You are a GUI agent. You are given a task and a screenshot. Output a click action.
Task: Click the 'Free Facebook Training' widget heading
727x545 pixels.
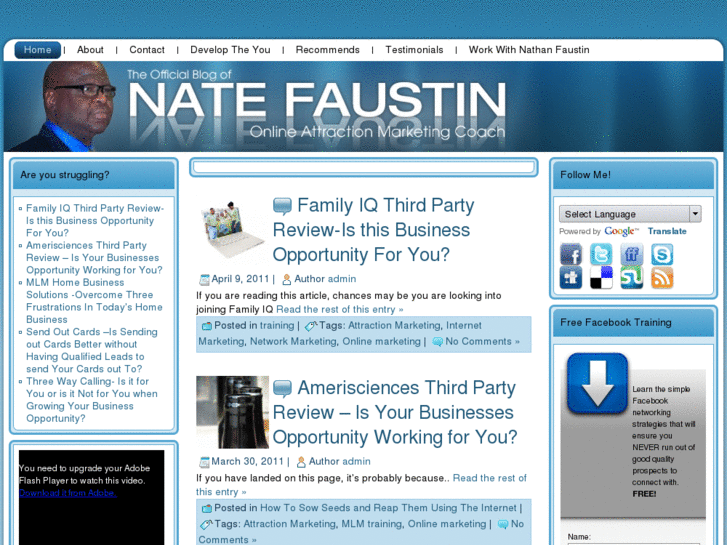tap(615, 322)
